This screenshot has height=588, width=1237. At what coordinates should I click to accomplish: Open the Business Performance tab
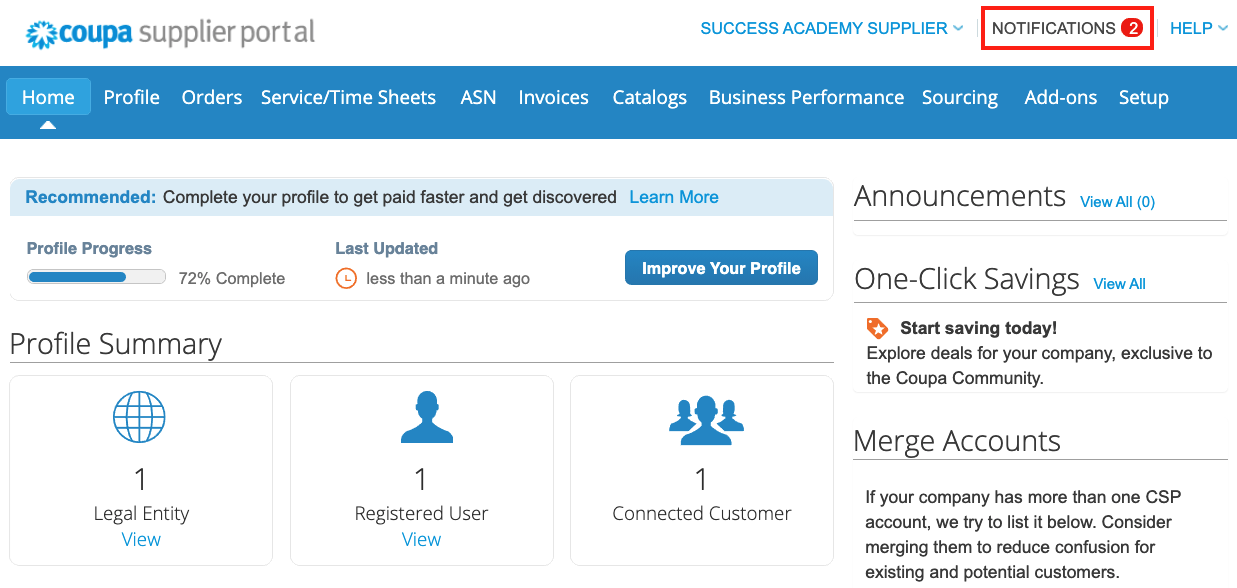806,97
